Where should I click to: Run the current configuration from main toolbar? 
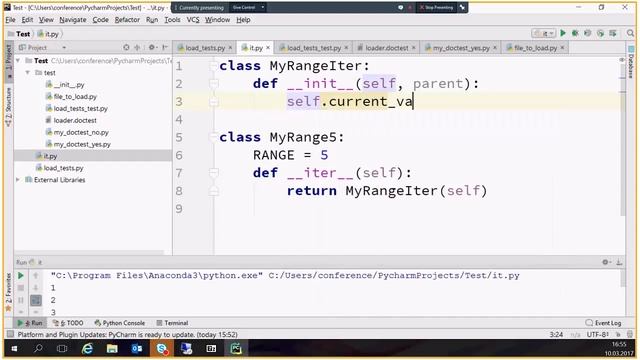click(x=563, y=33)
